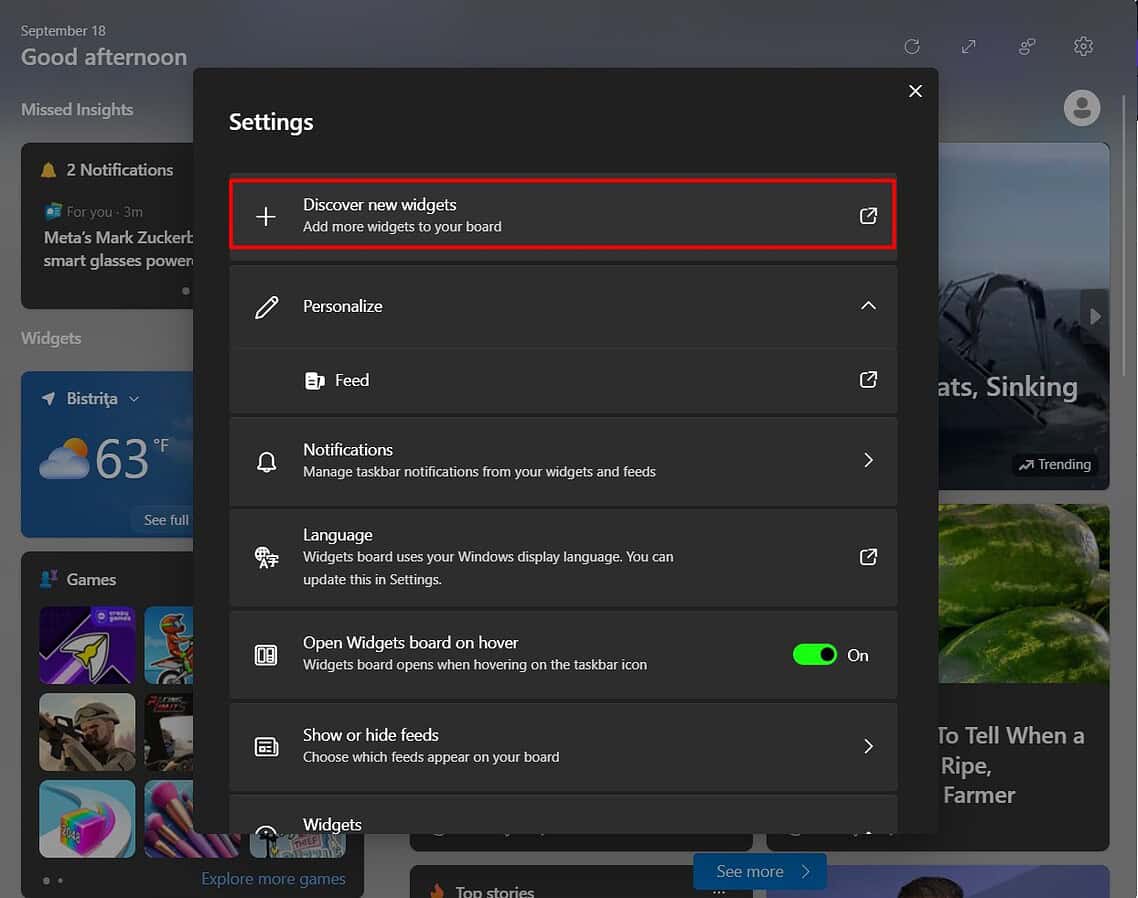Screen dimensions: 1138x898
Task: Click the feeds list icon beside Show or hide feeds
Action: click(266, 746)
